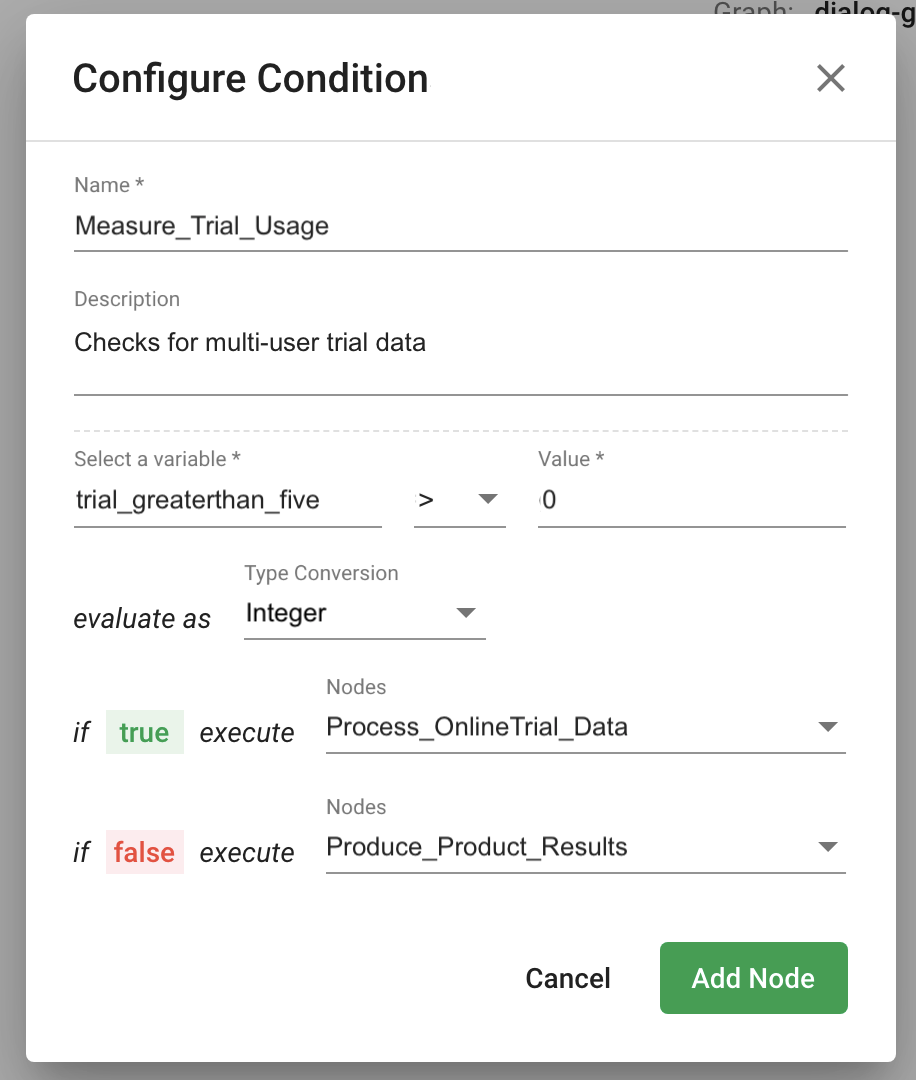This screenshot has width=916, height=1080.
Task: Select the Process_OnlineTrial_Data node text
Action: click(477, 727)
